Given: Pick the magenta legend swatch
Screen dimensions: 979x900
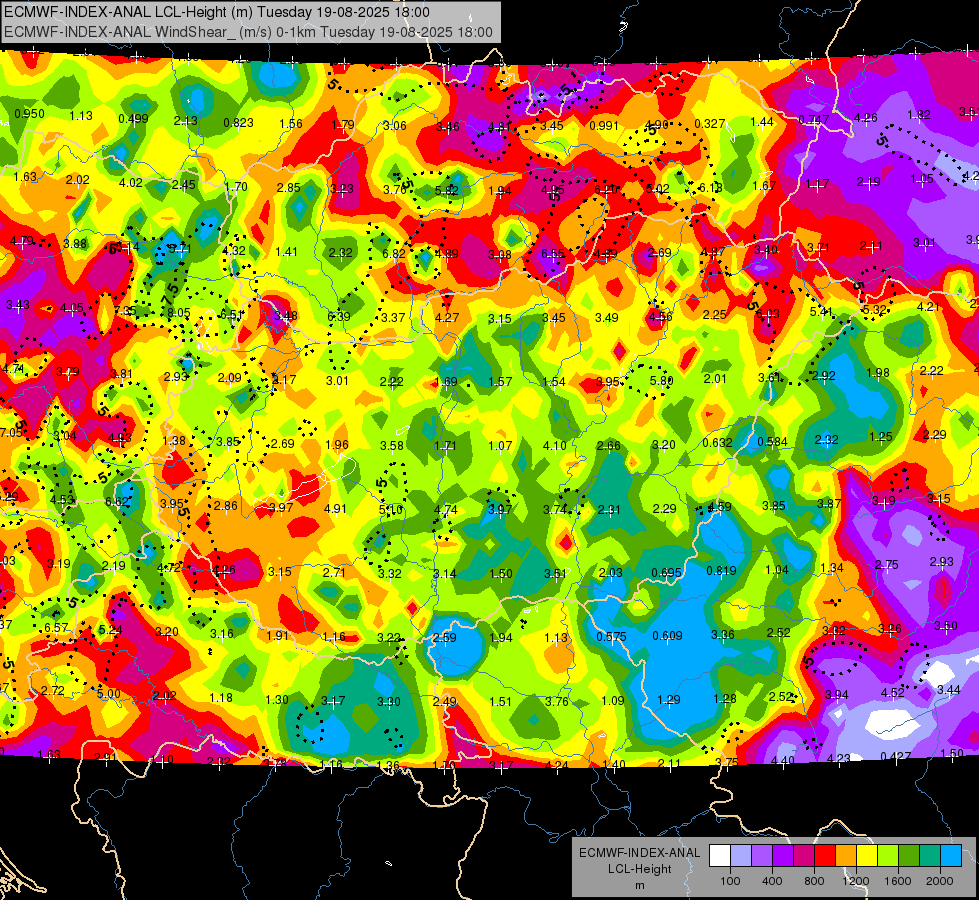Looking at the screenshot, I should [x=804, y=856].
